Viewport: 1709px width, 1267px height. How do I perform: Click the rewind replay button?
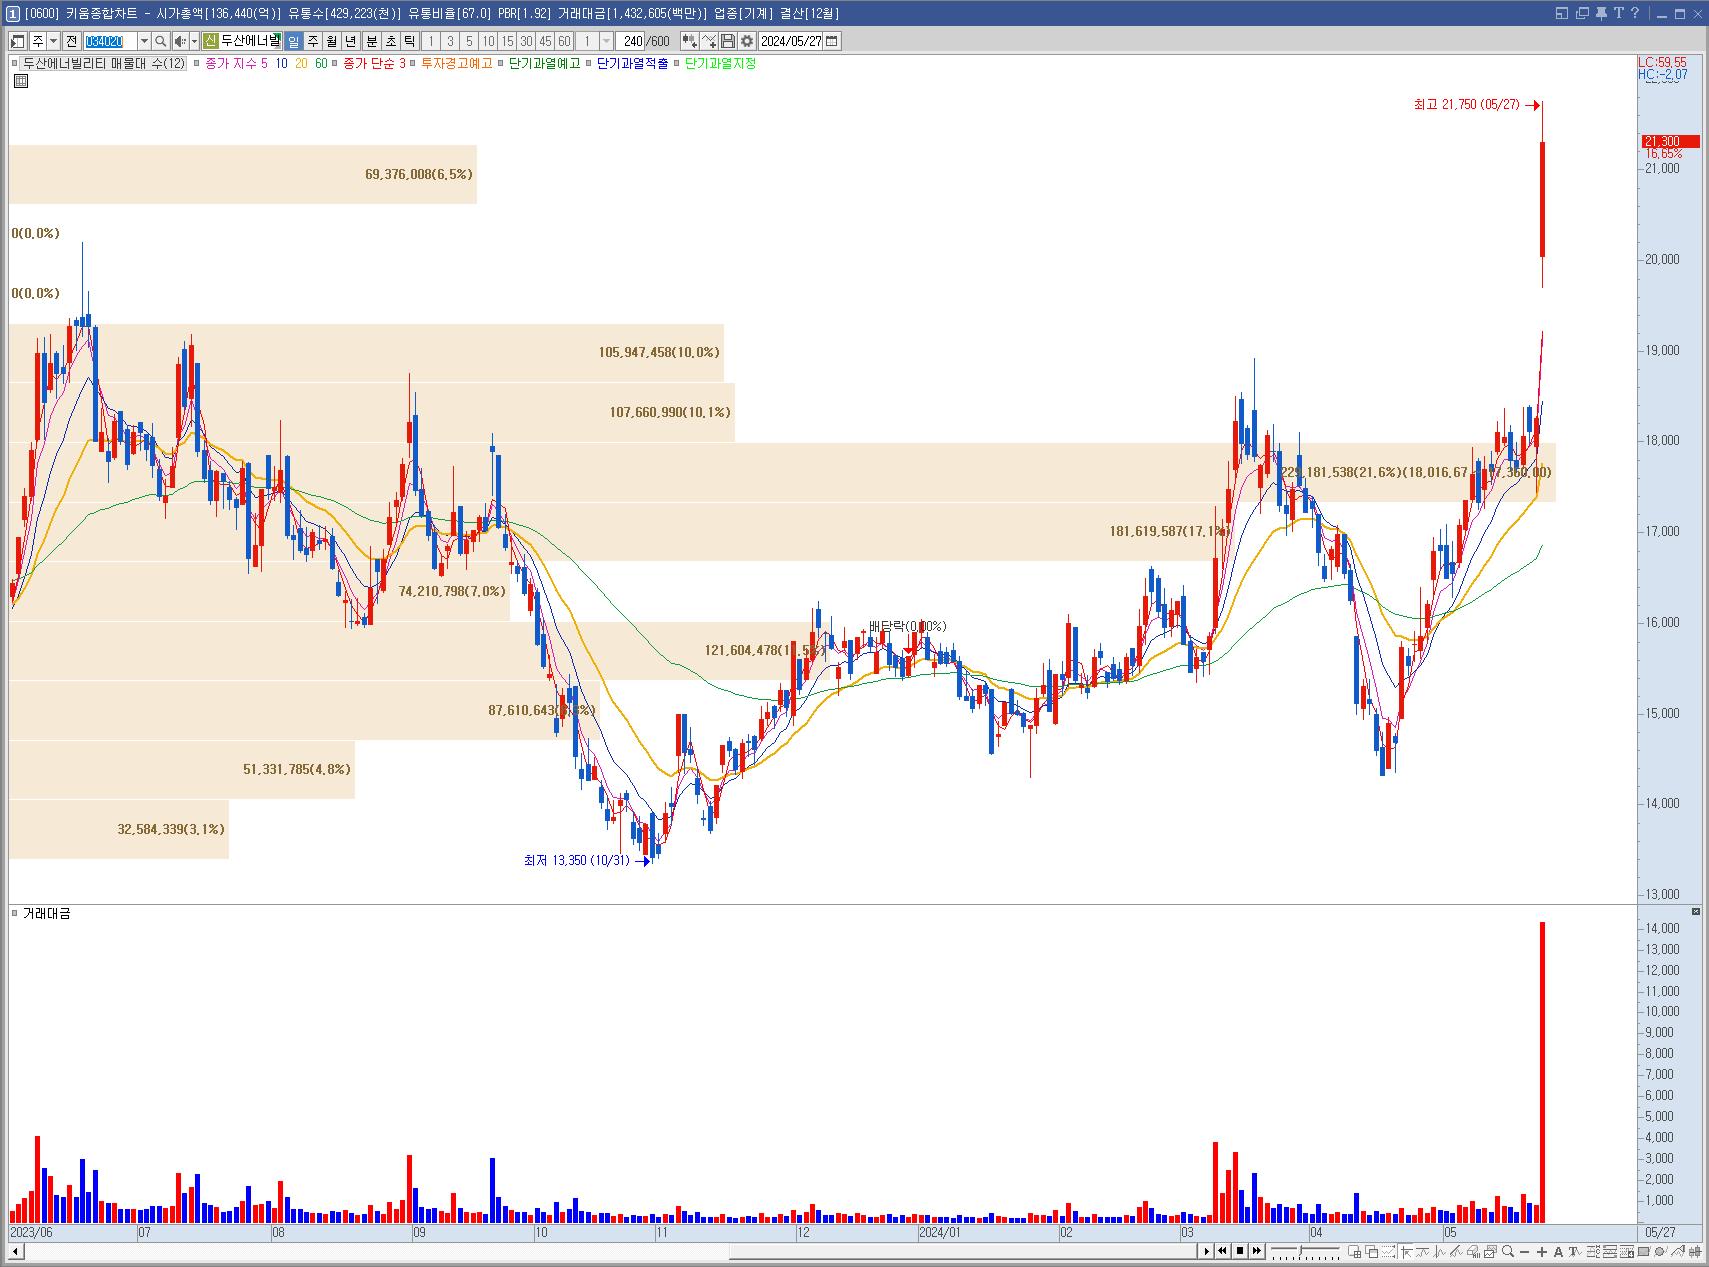click(1222, 1251)
